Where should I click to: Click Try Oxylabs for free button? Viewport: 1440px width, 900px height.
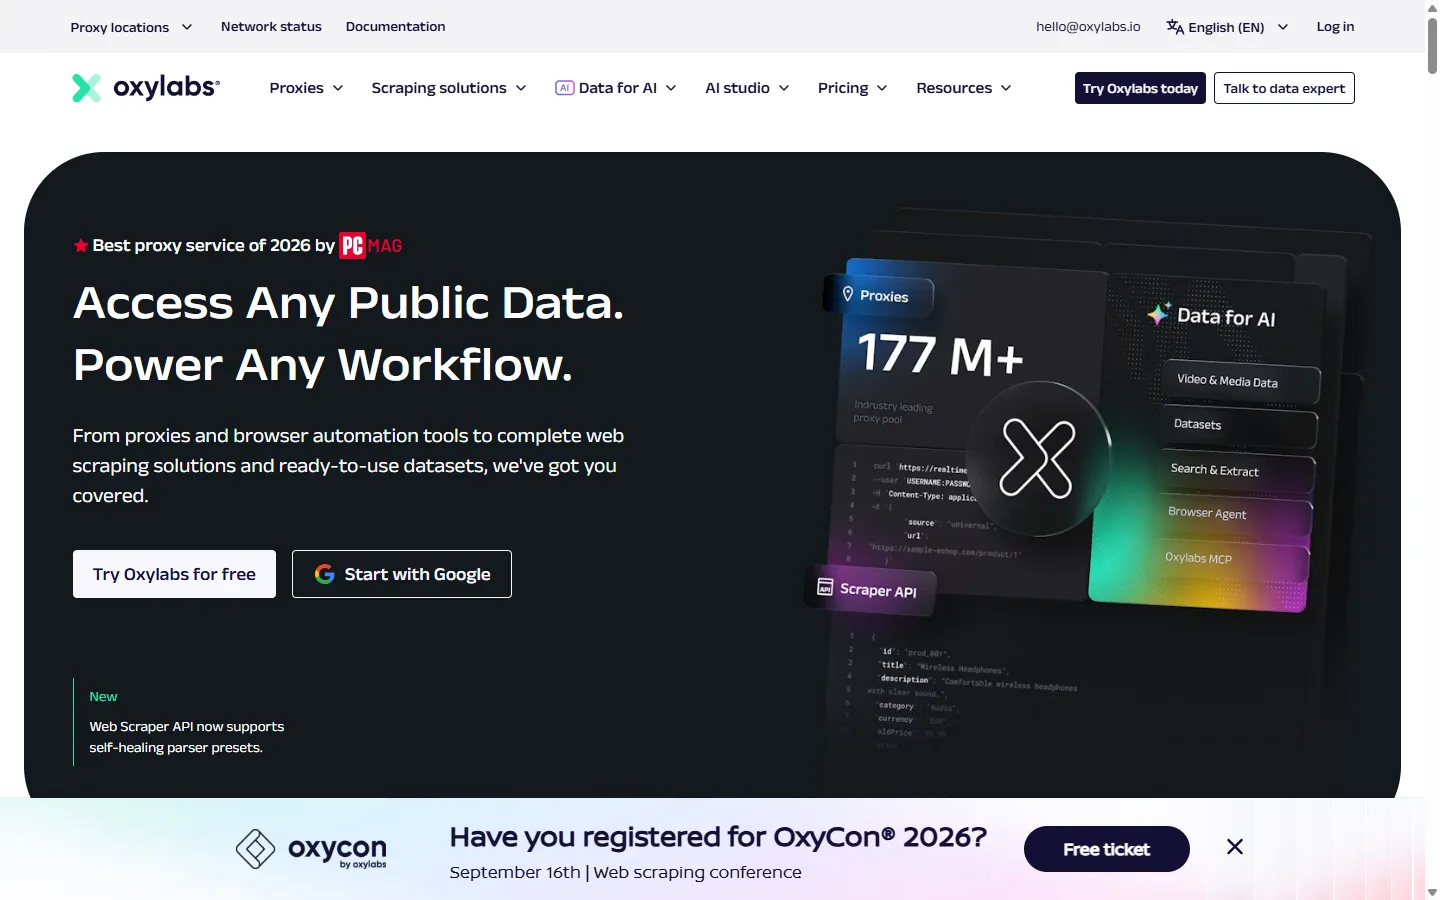pyautogui.click(x=174, y=574)
